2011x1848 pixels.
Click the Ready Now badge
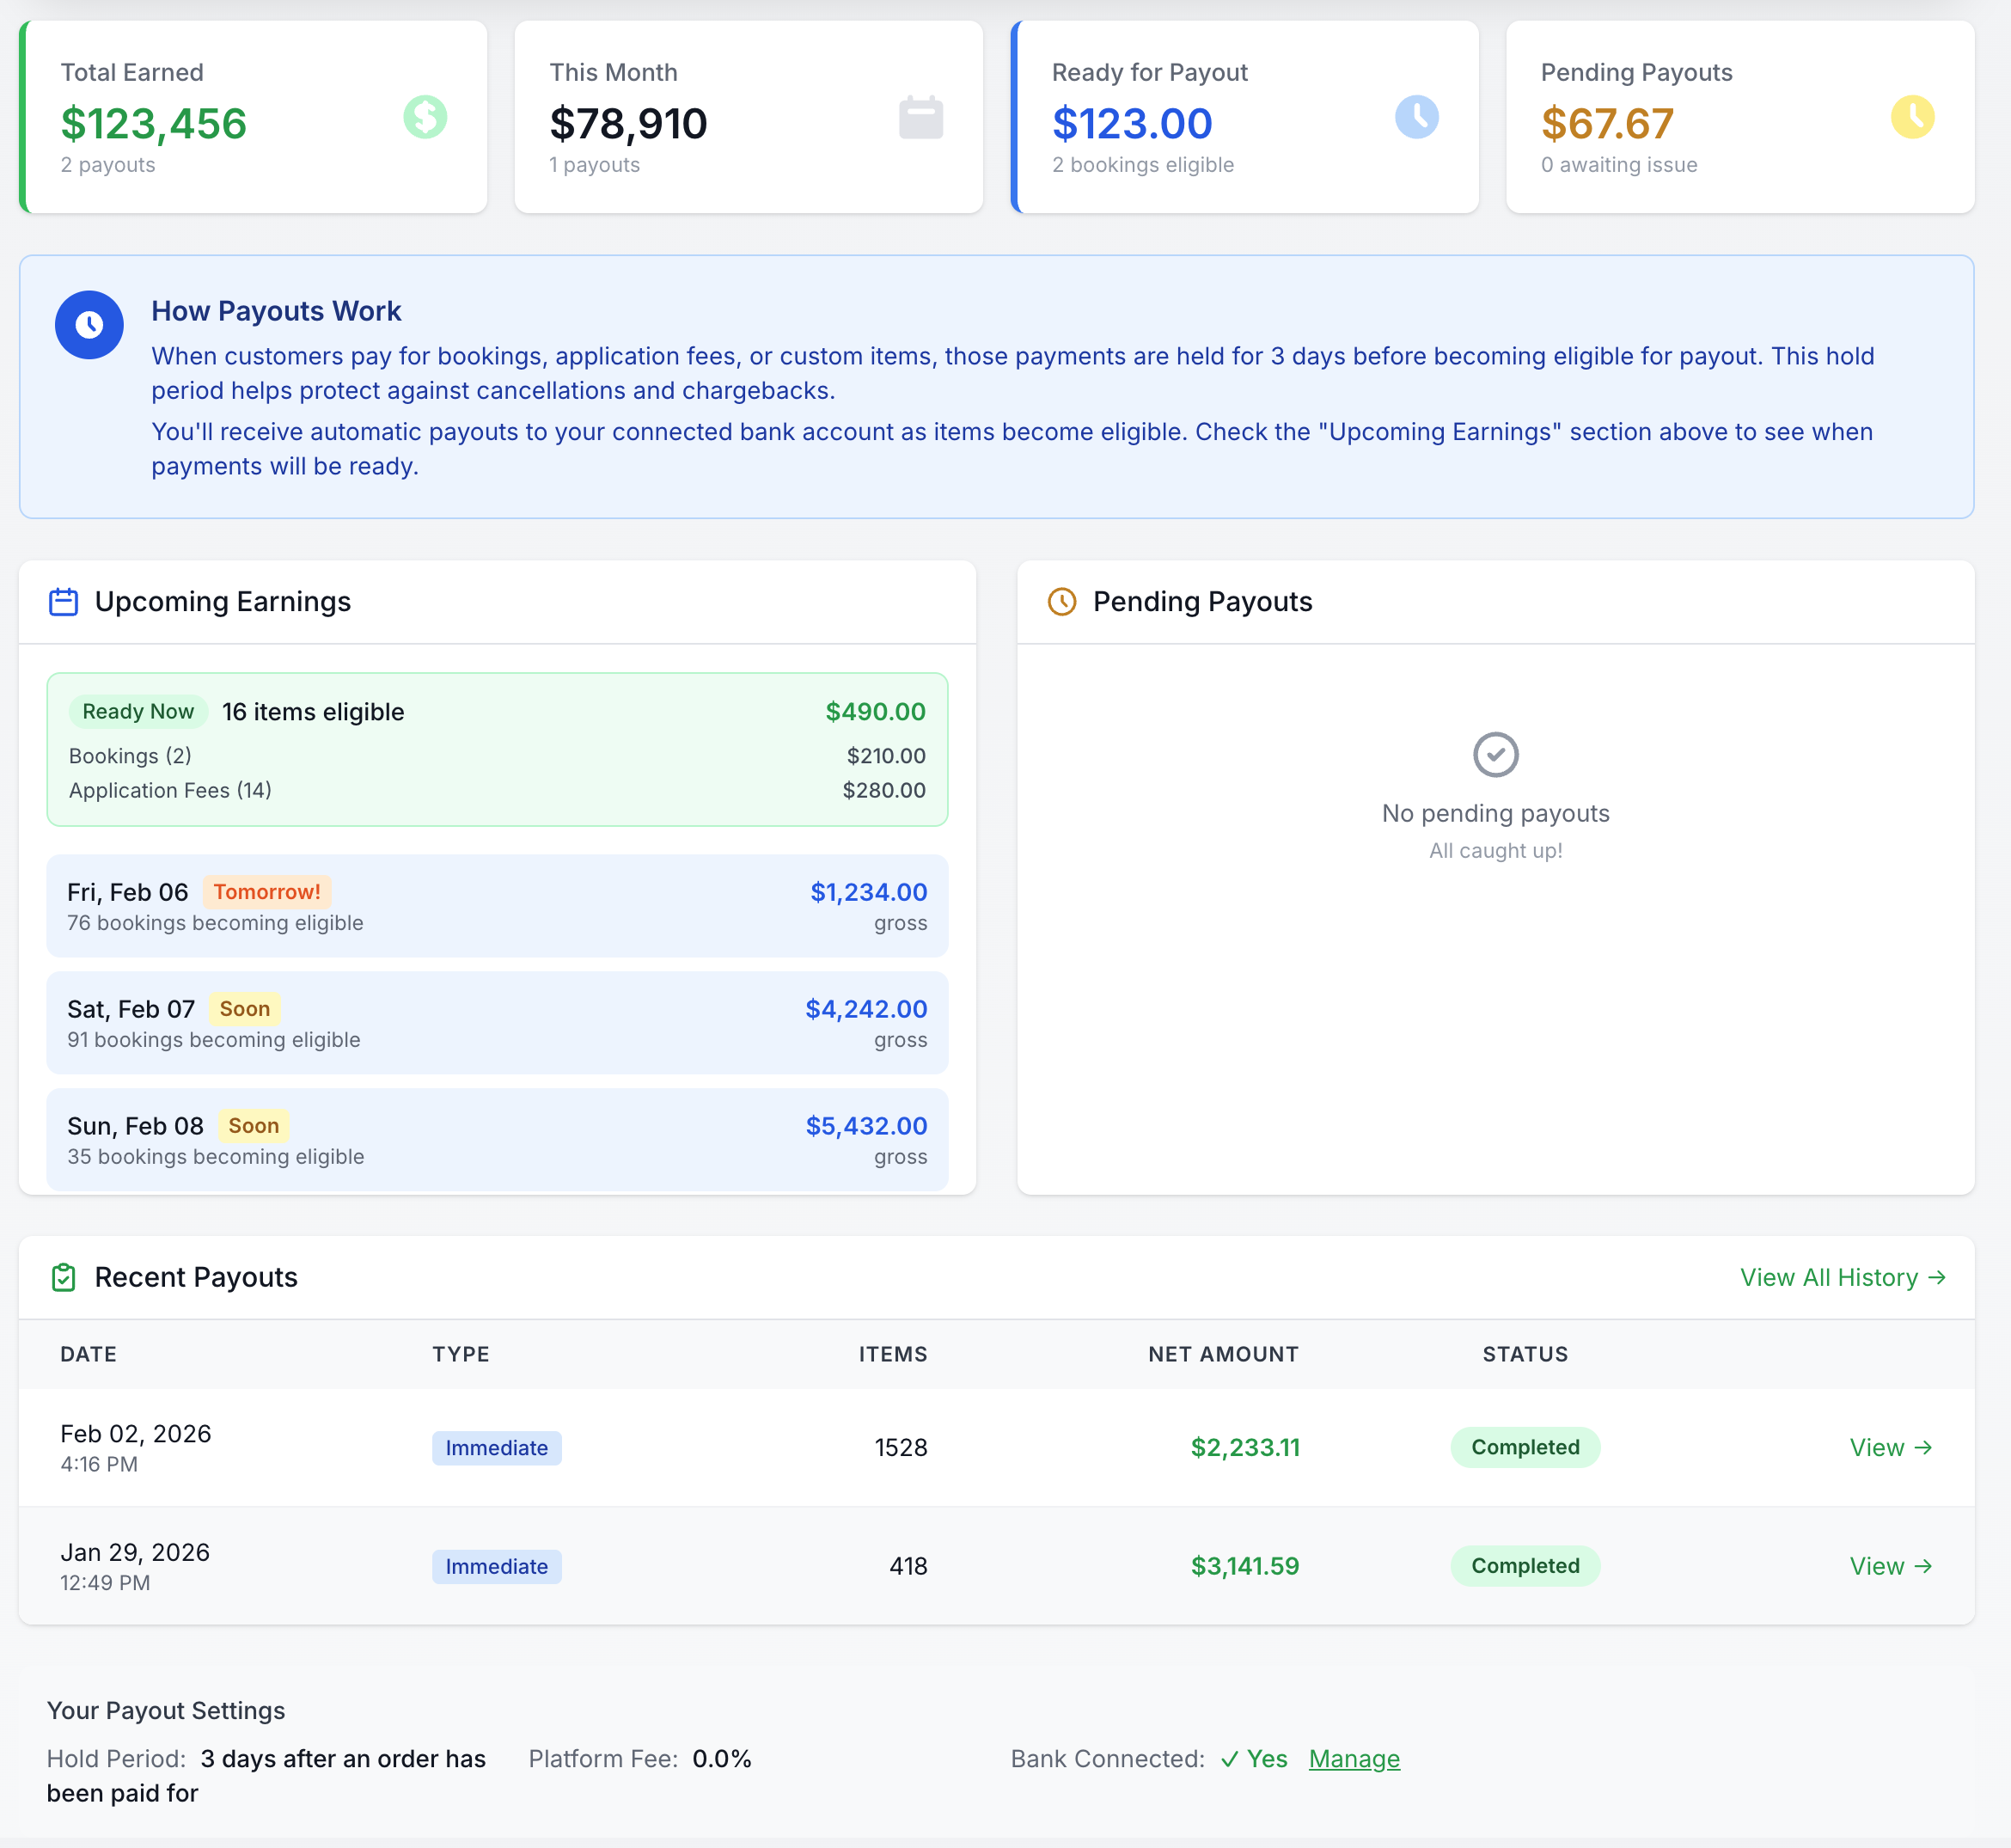137,711
